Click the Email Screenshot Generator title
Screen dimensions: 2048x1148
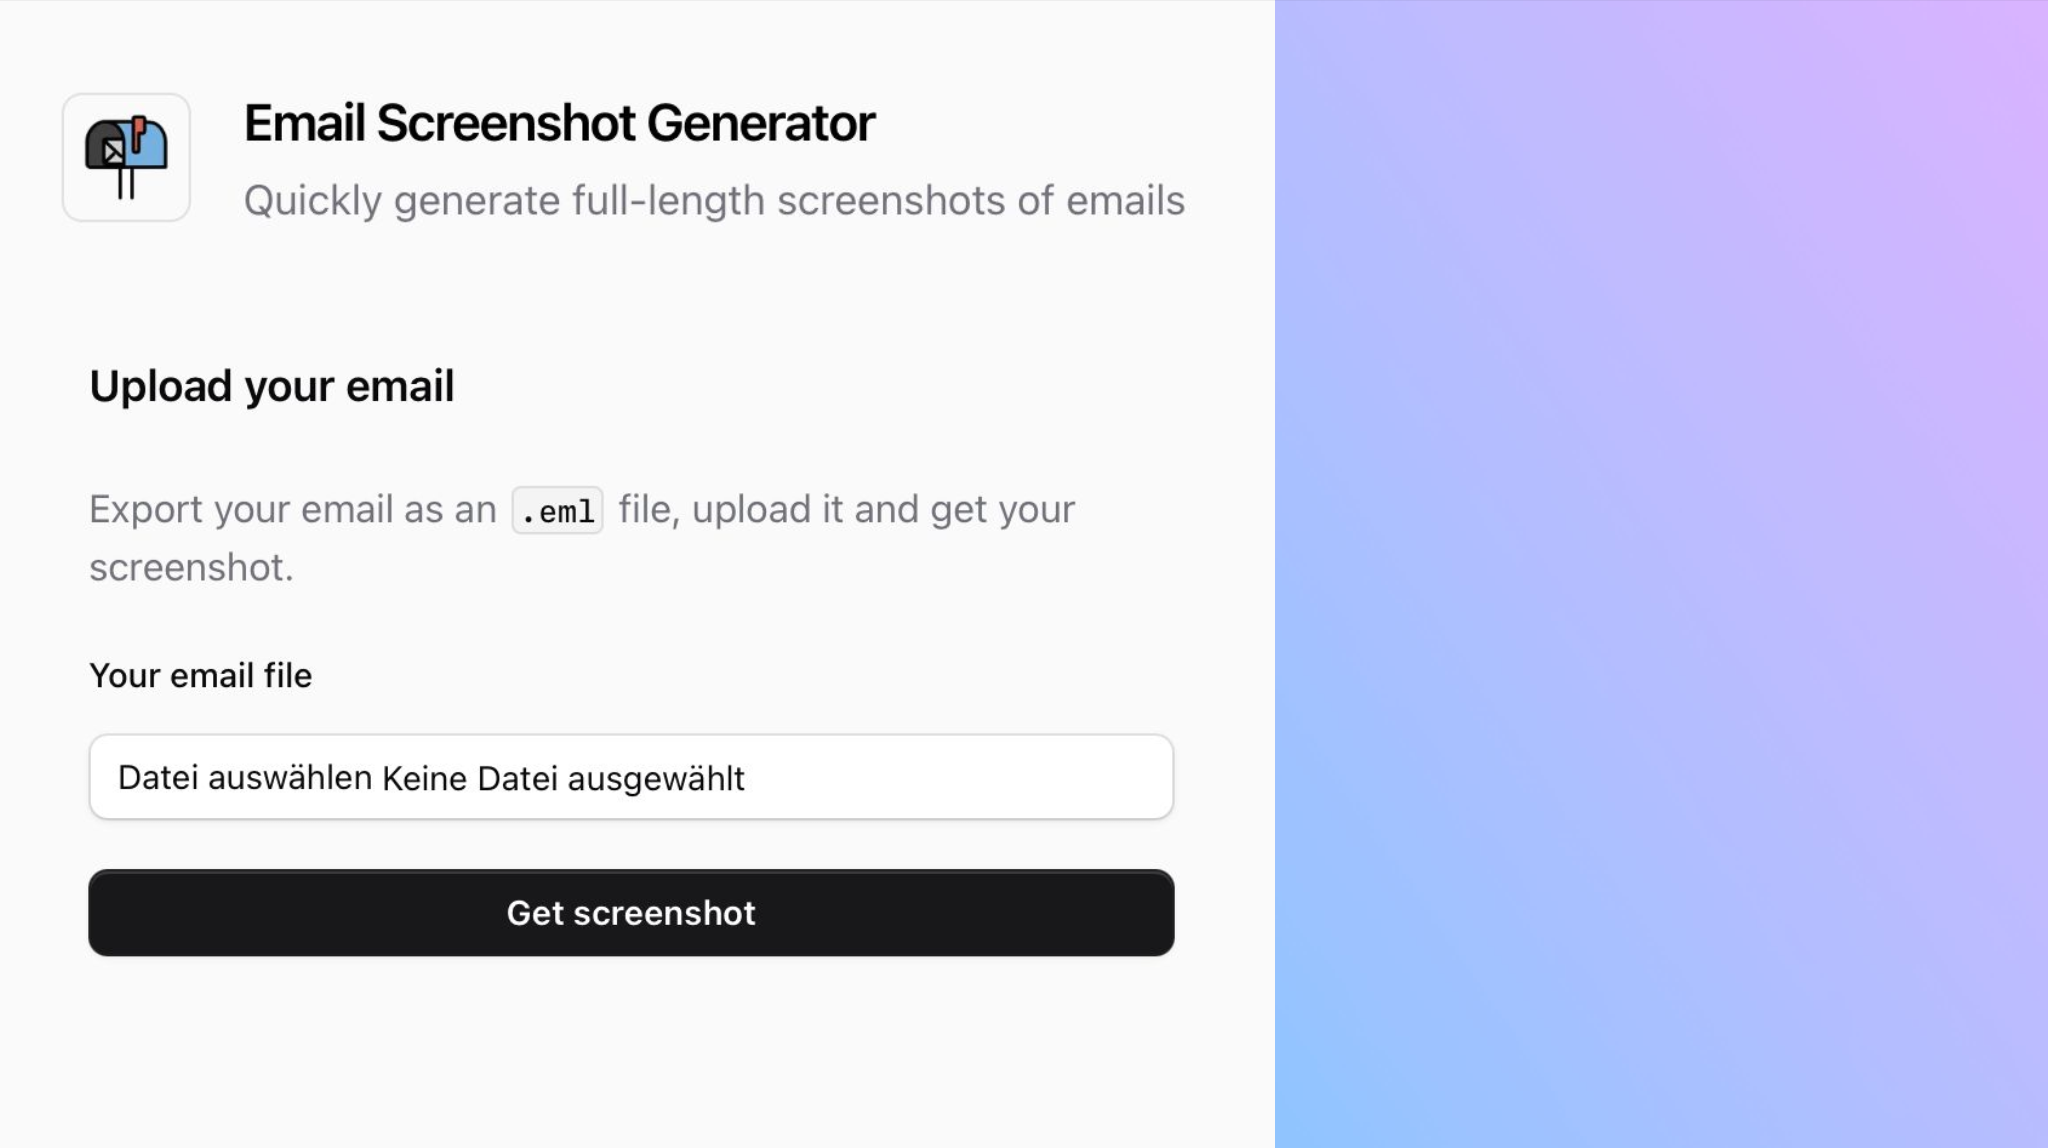coord(559,122)
